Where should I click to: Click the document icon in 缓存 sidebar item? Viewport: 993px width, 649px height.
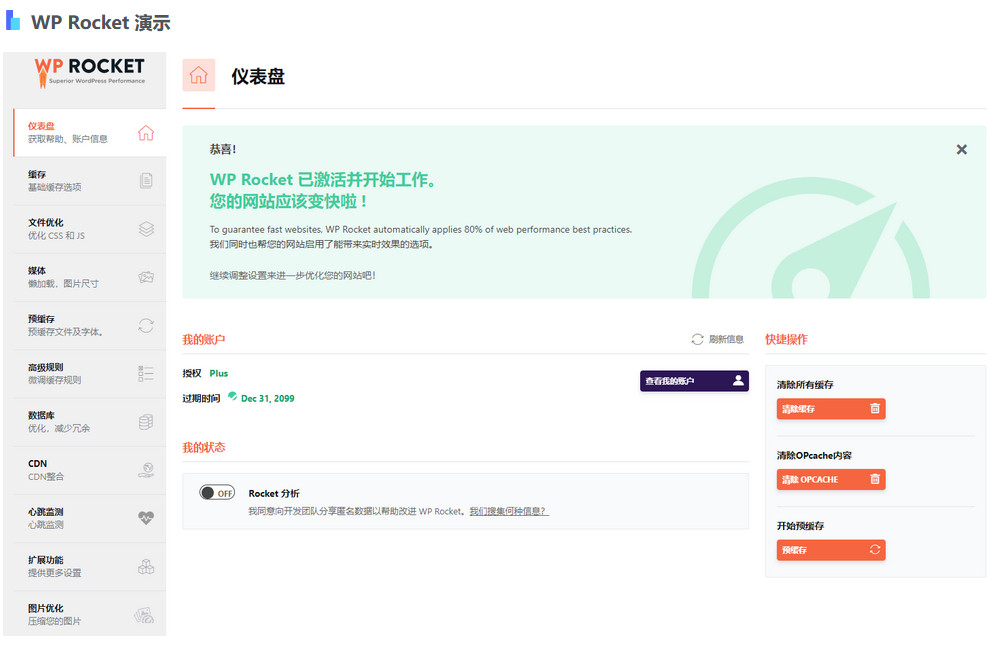pos(146,181)
